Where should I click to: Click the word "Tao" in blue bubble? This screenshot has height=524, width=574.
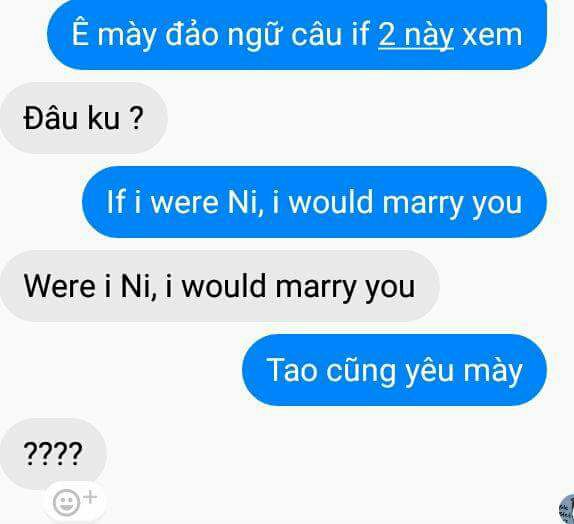click(292, 370)
